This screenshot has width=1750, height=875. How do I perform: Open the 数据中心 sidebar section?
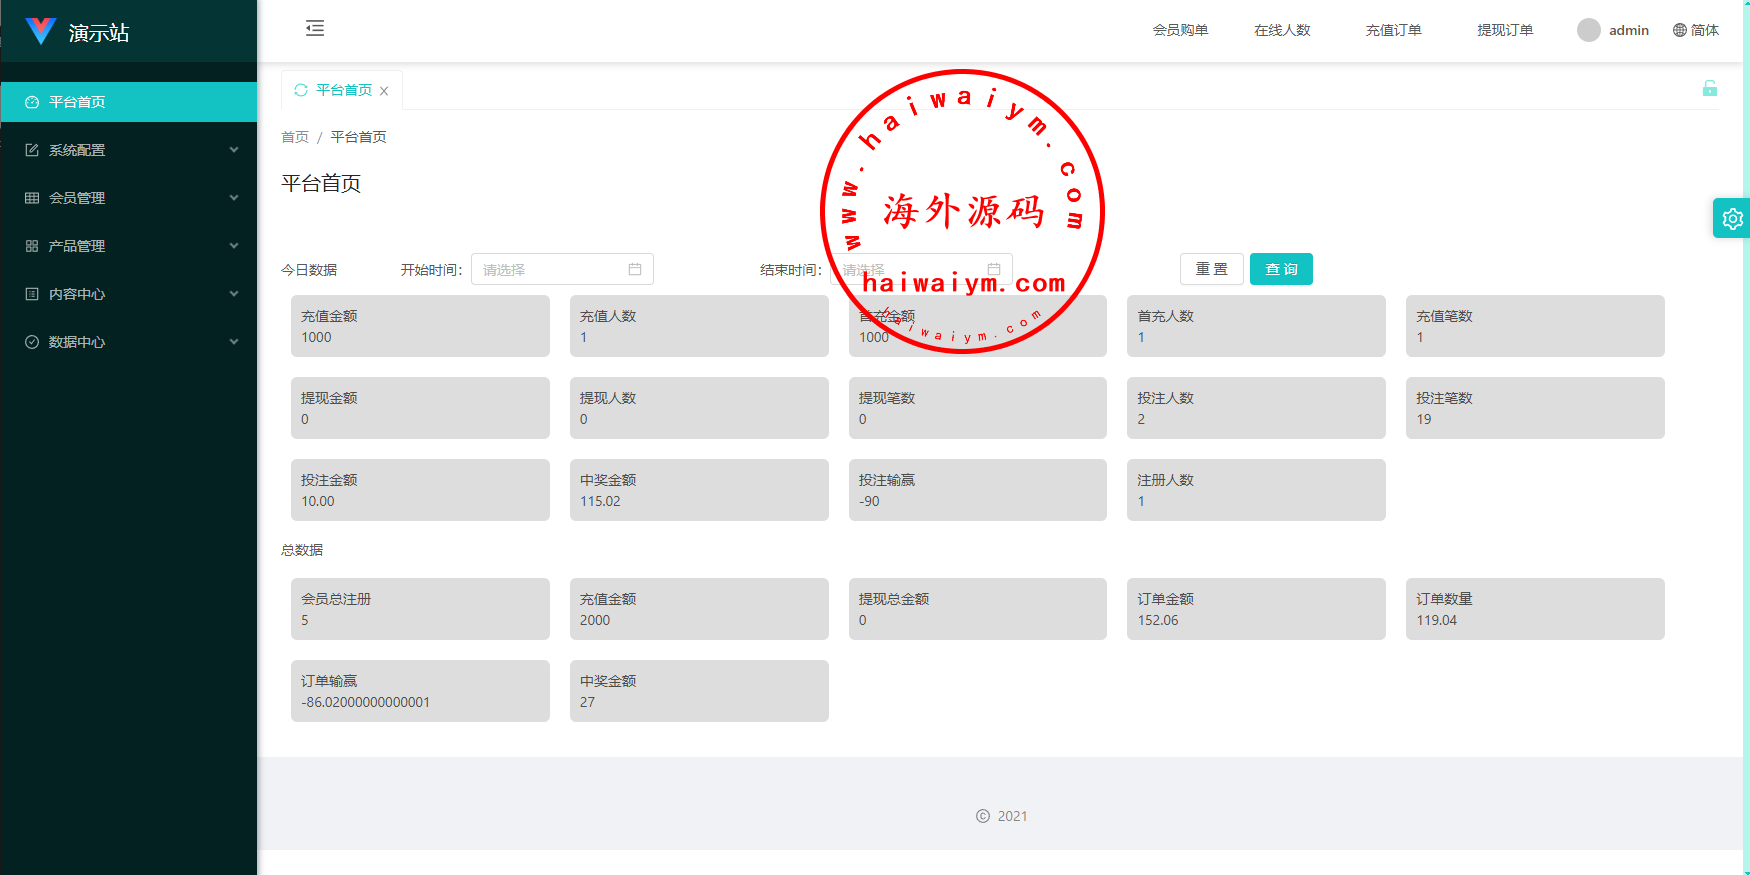click(128, 342)
